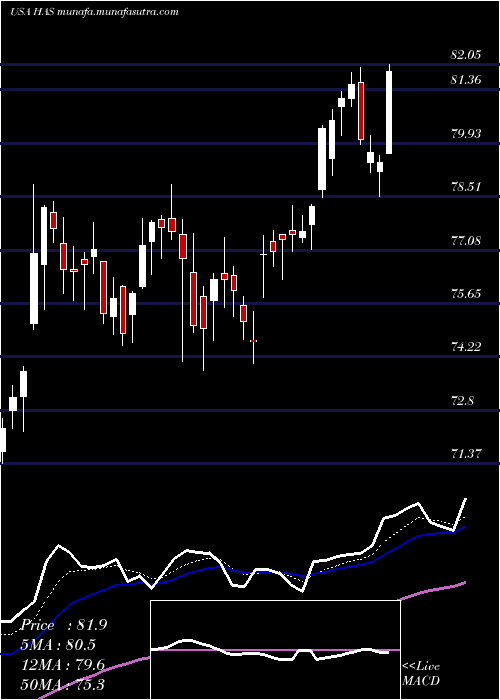The width and height of the screenshot is (500, 700).
Task: Click the 82.05 price axis label
Action: pyautogui.click(x=466, y=55)
